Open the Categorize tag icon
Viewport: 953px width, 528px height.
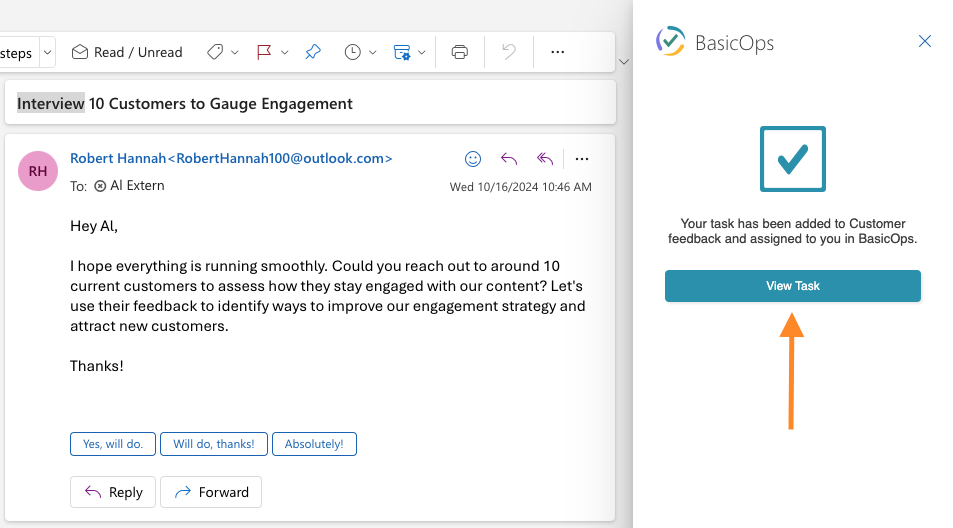tap(215, 52)
